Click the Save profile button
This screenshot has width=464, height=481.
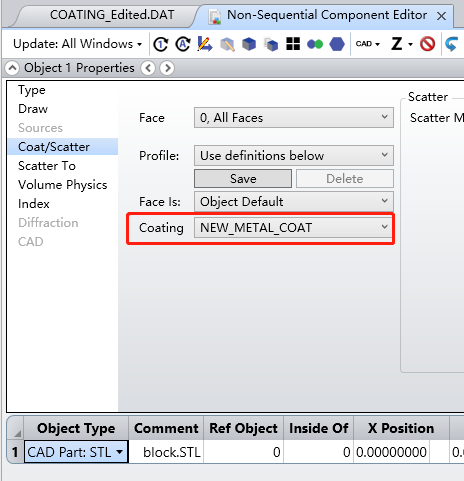[x=243, y=179]
